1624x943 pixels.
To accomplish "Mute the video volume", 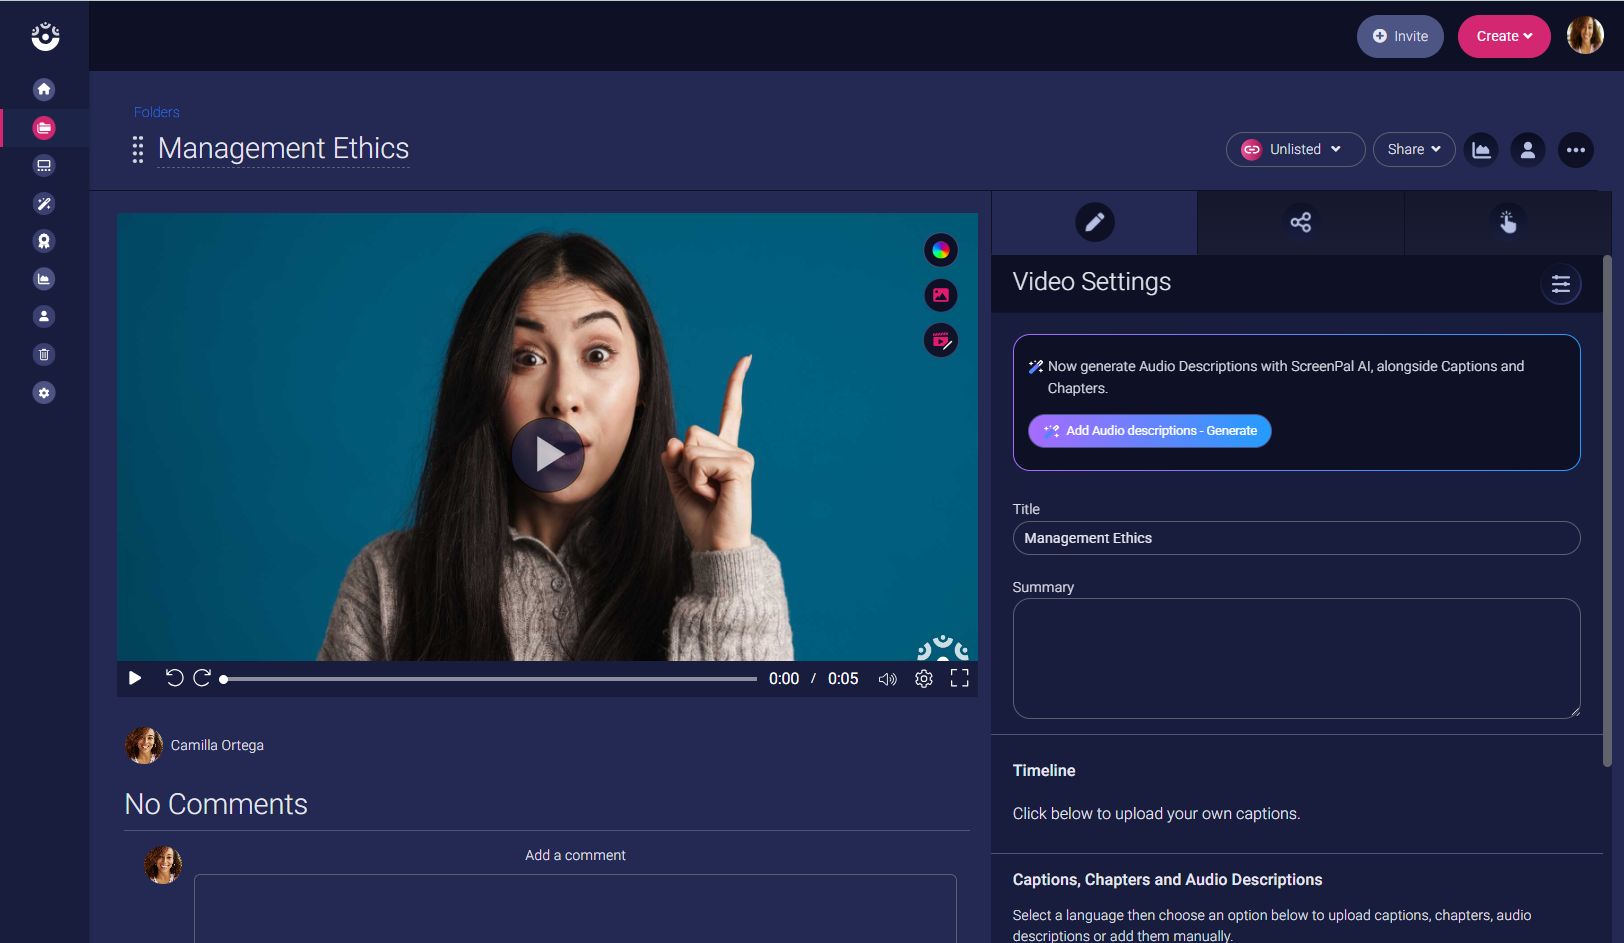I will 887,679.
